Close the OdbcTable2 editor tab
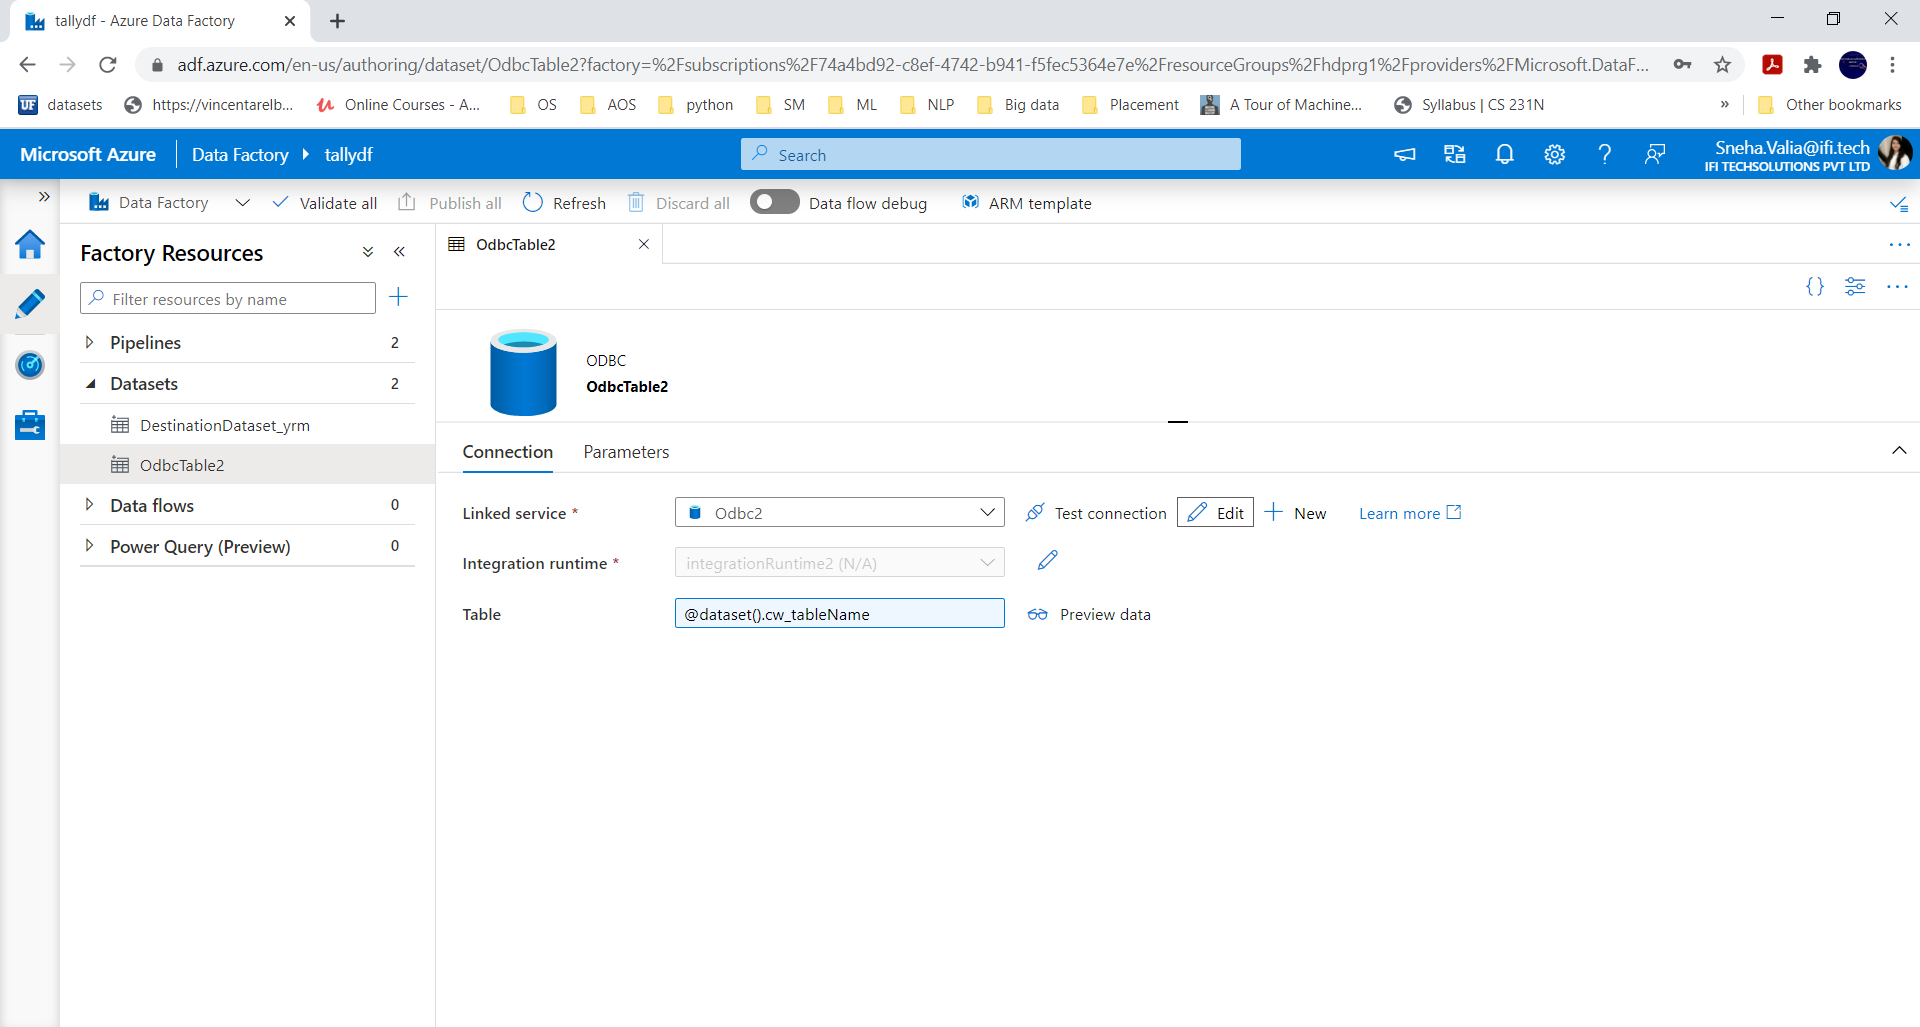 click(644, 244)
